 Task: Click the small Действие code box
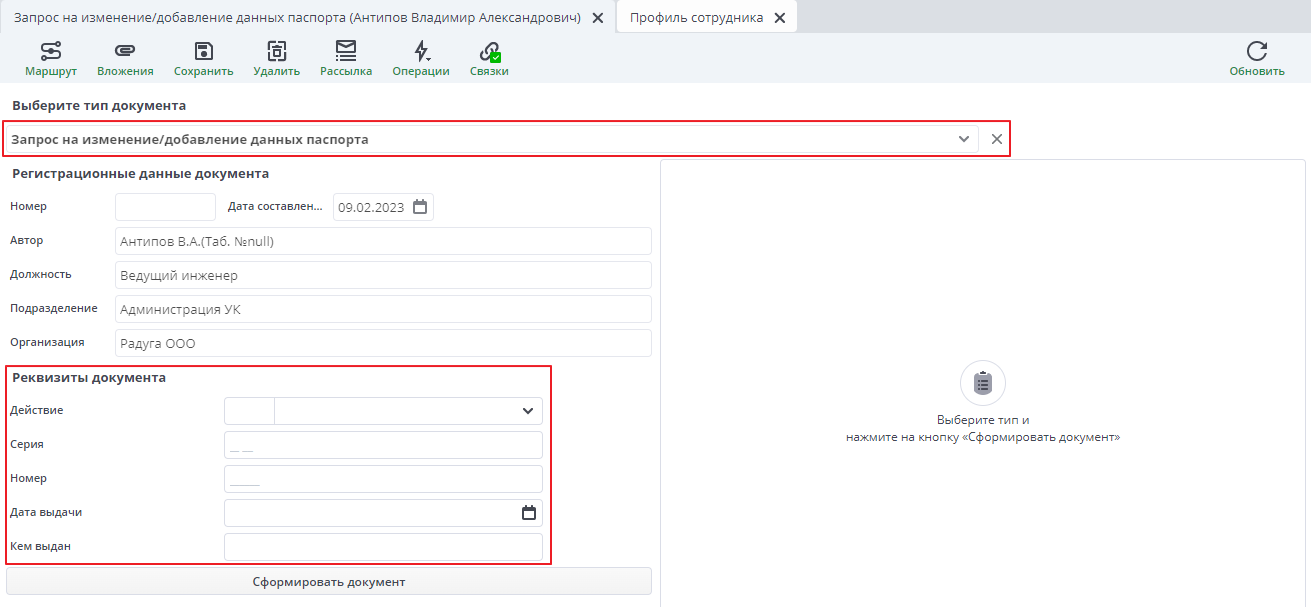[x=249, y=411]
